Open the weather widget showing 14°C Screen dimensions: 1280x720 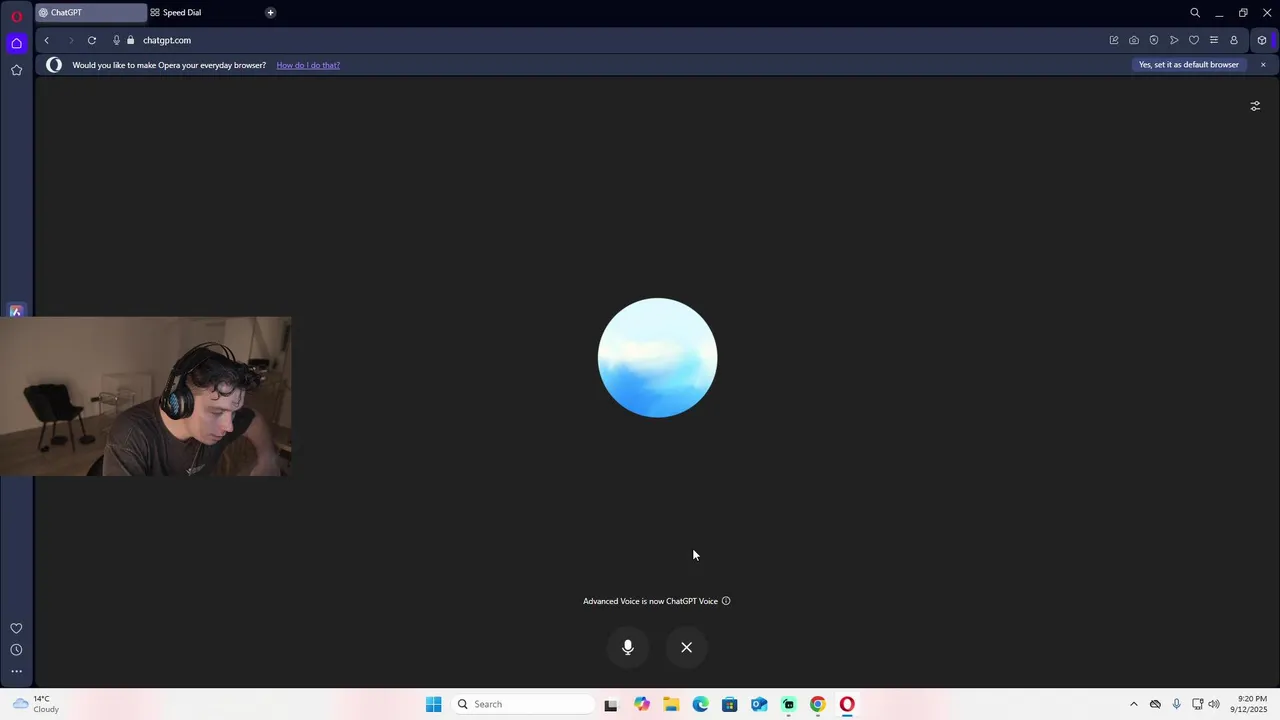(x=36, y=704)
